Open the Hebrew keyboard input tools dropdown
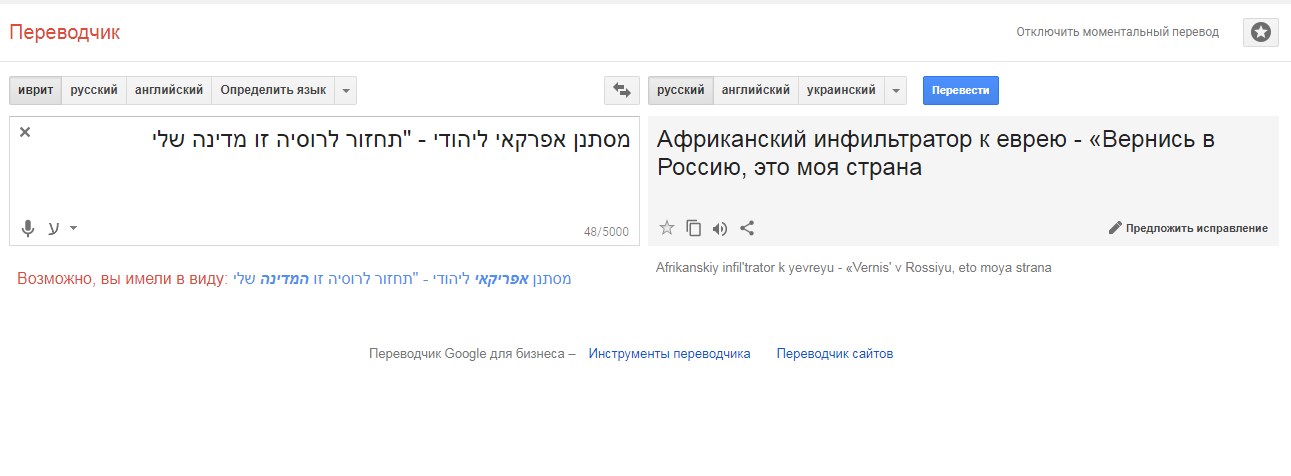 pos(73,228)
